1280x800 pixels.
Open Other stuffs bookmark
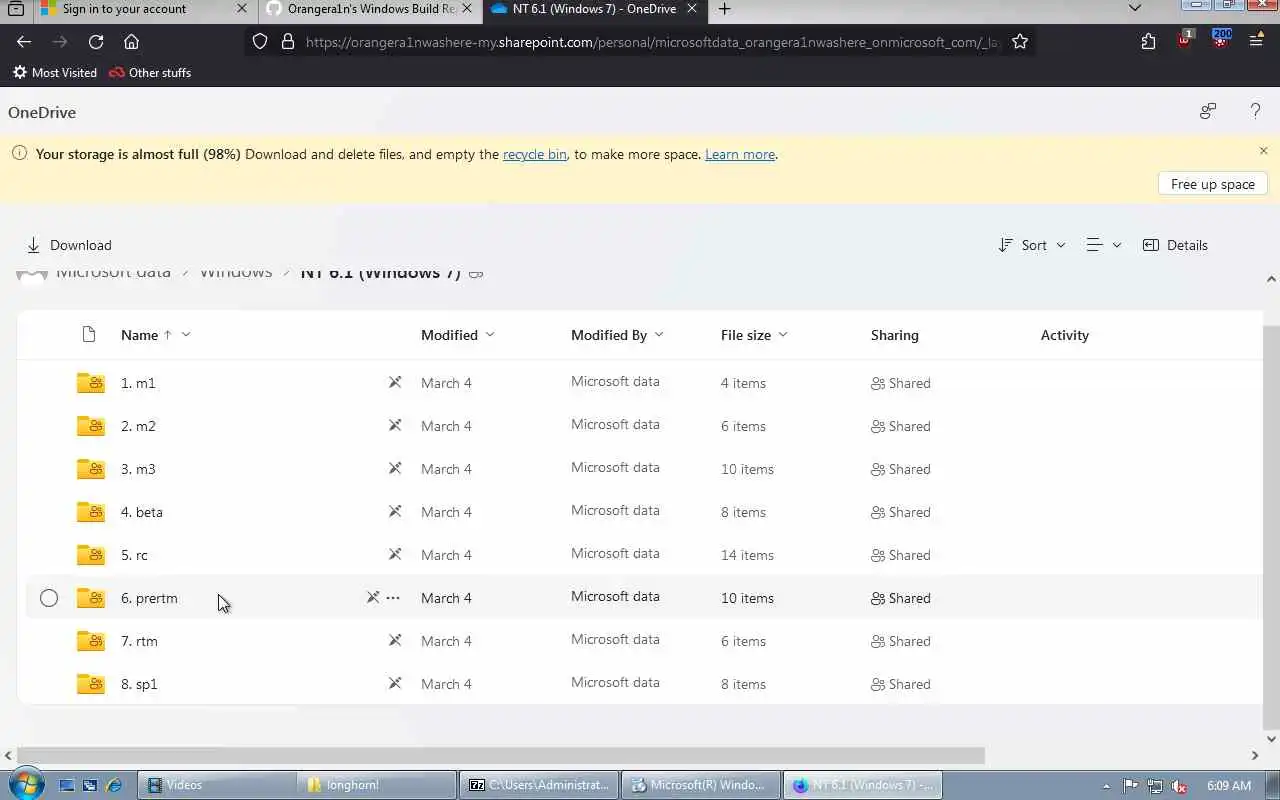[x=150, y=73]
